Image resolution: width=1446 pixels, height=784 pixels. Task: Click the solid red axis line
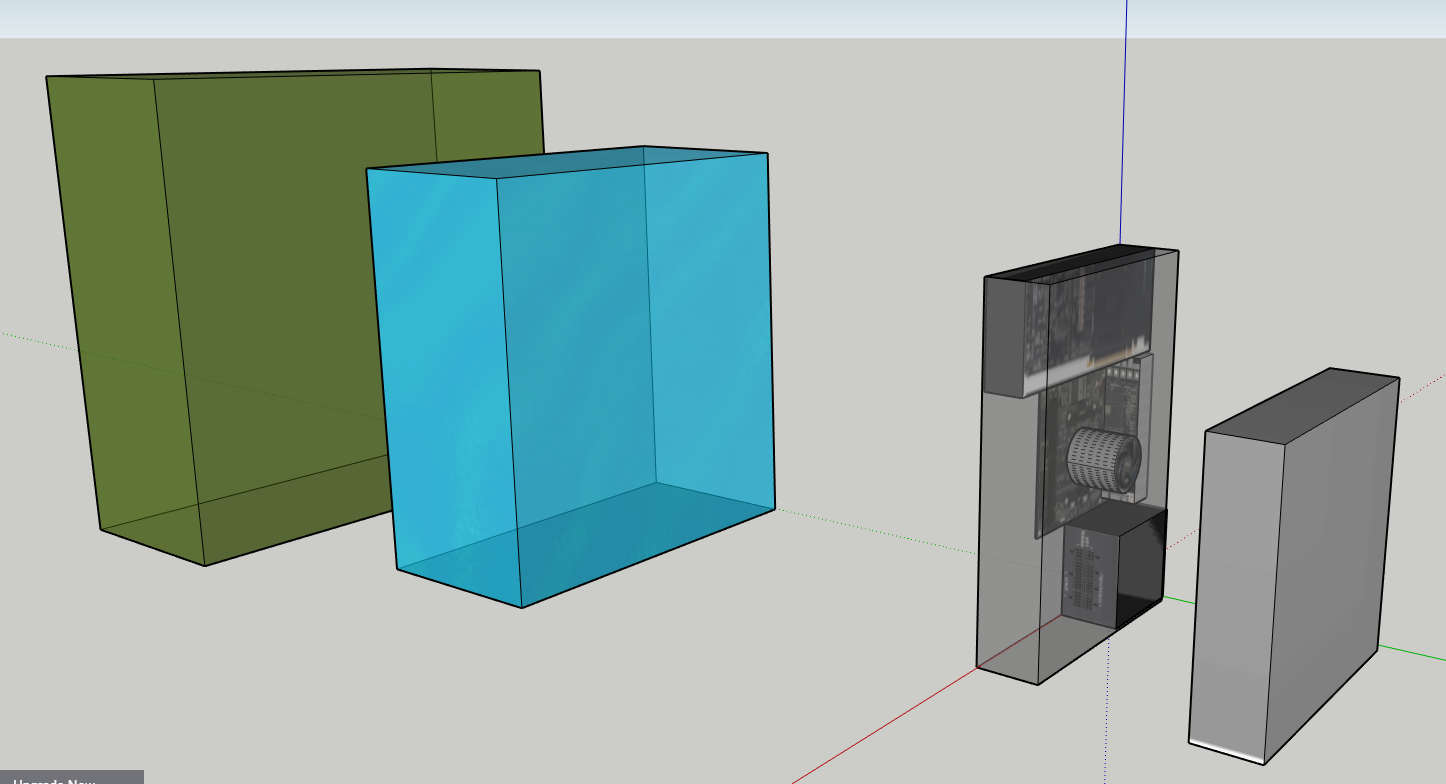tap(880, 730)
